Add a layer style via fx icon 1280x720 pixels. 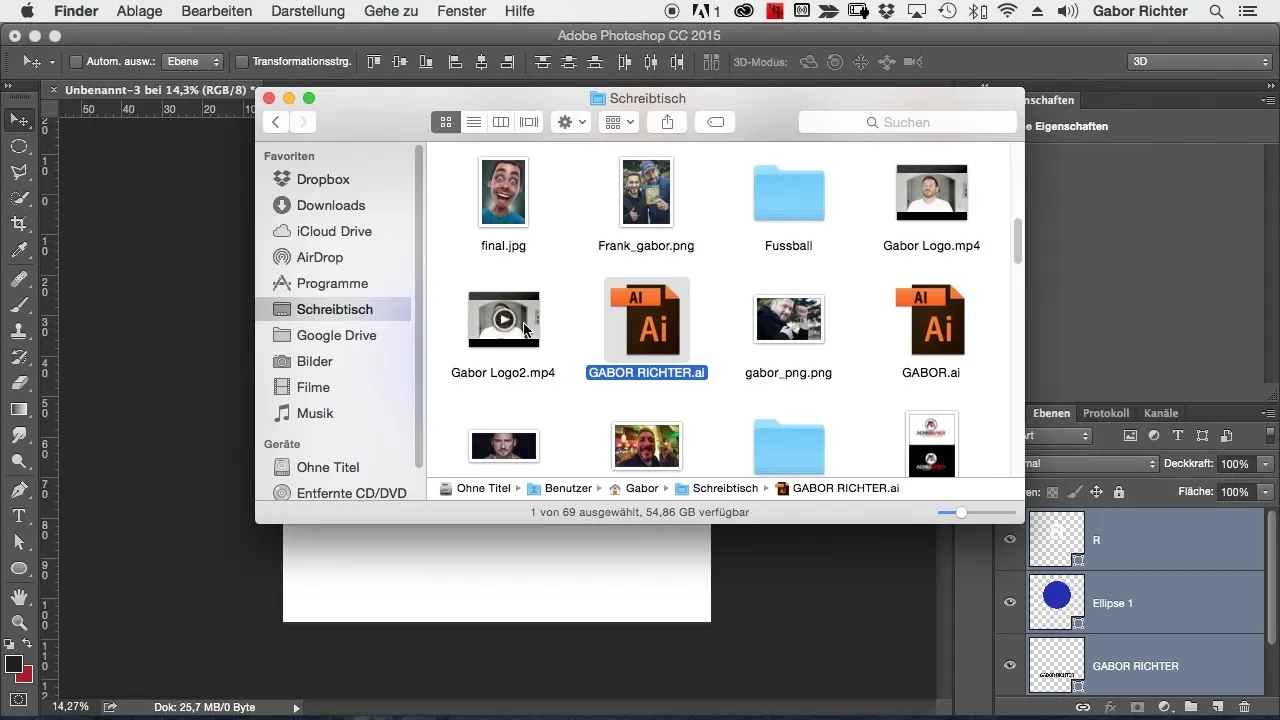pyautogui.click(x=1110, y=707)
